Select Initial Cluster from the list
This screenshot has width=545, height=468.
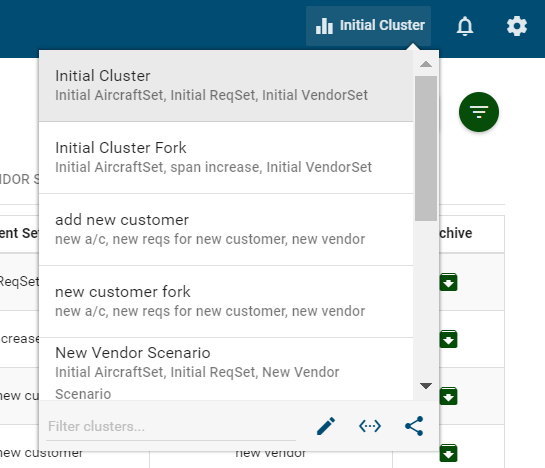point(226,86)
